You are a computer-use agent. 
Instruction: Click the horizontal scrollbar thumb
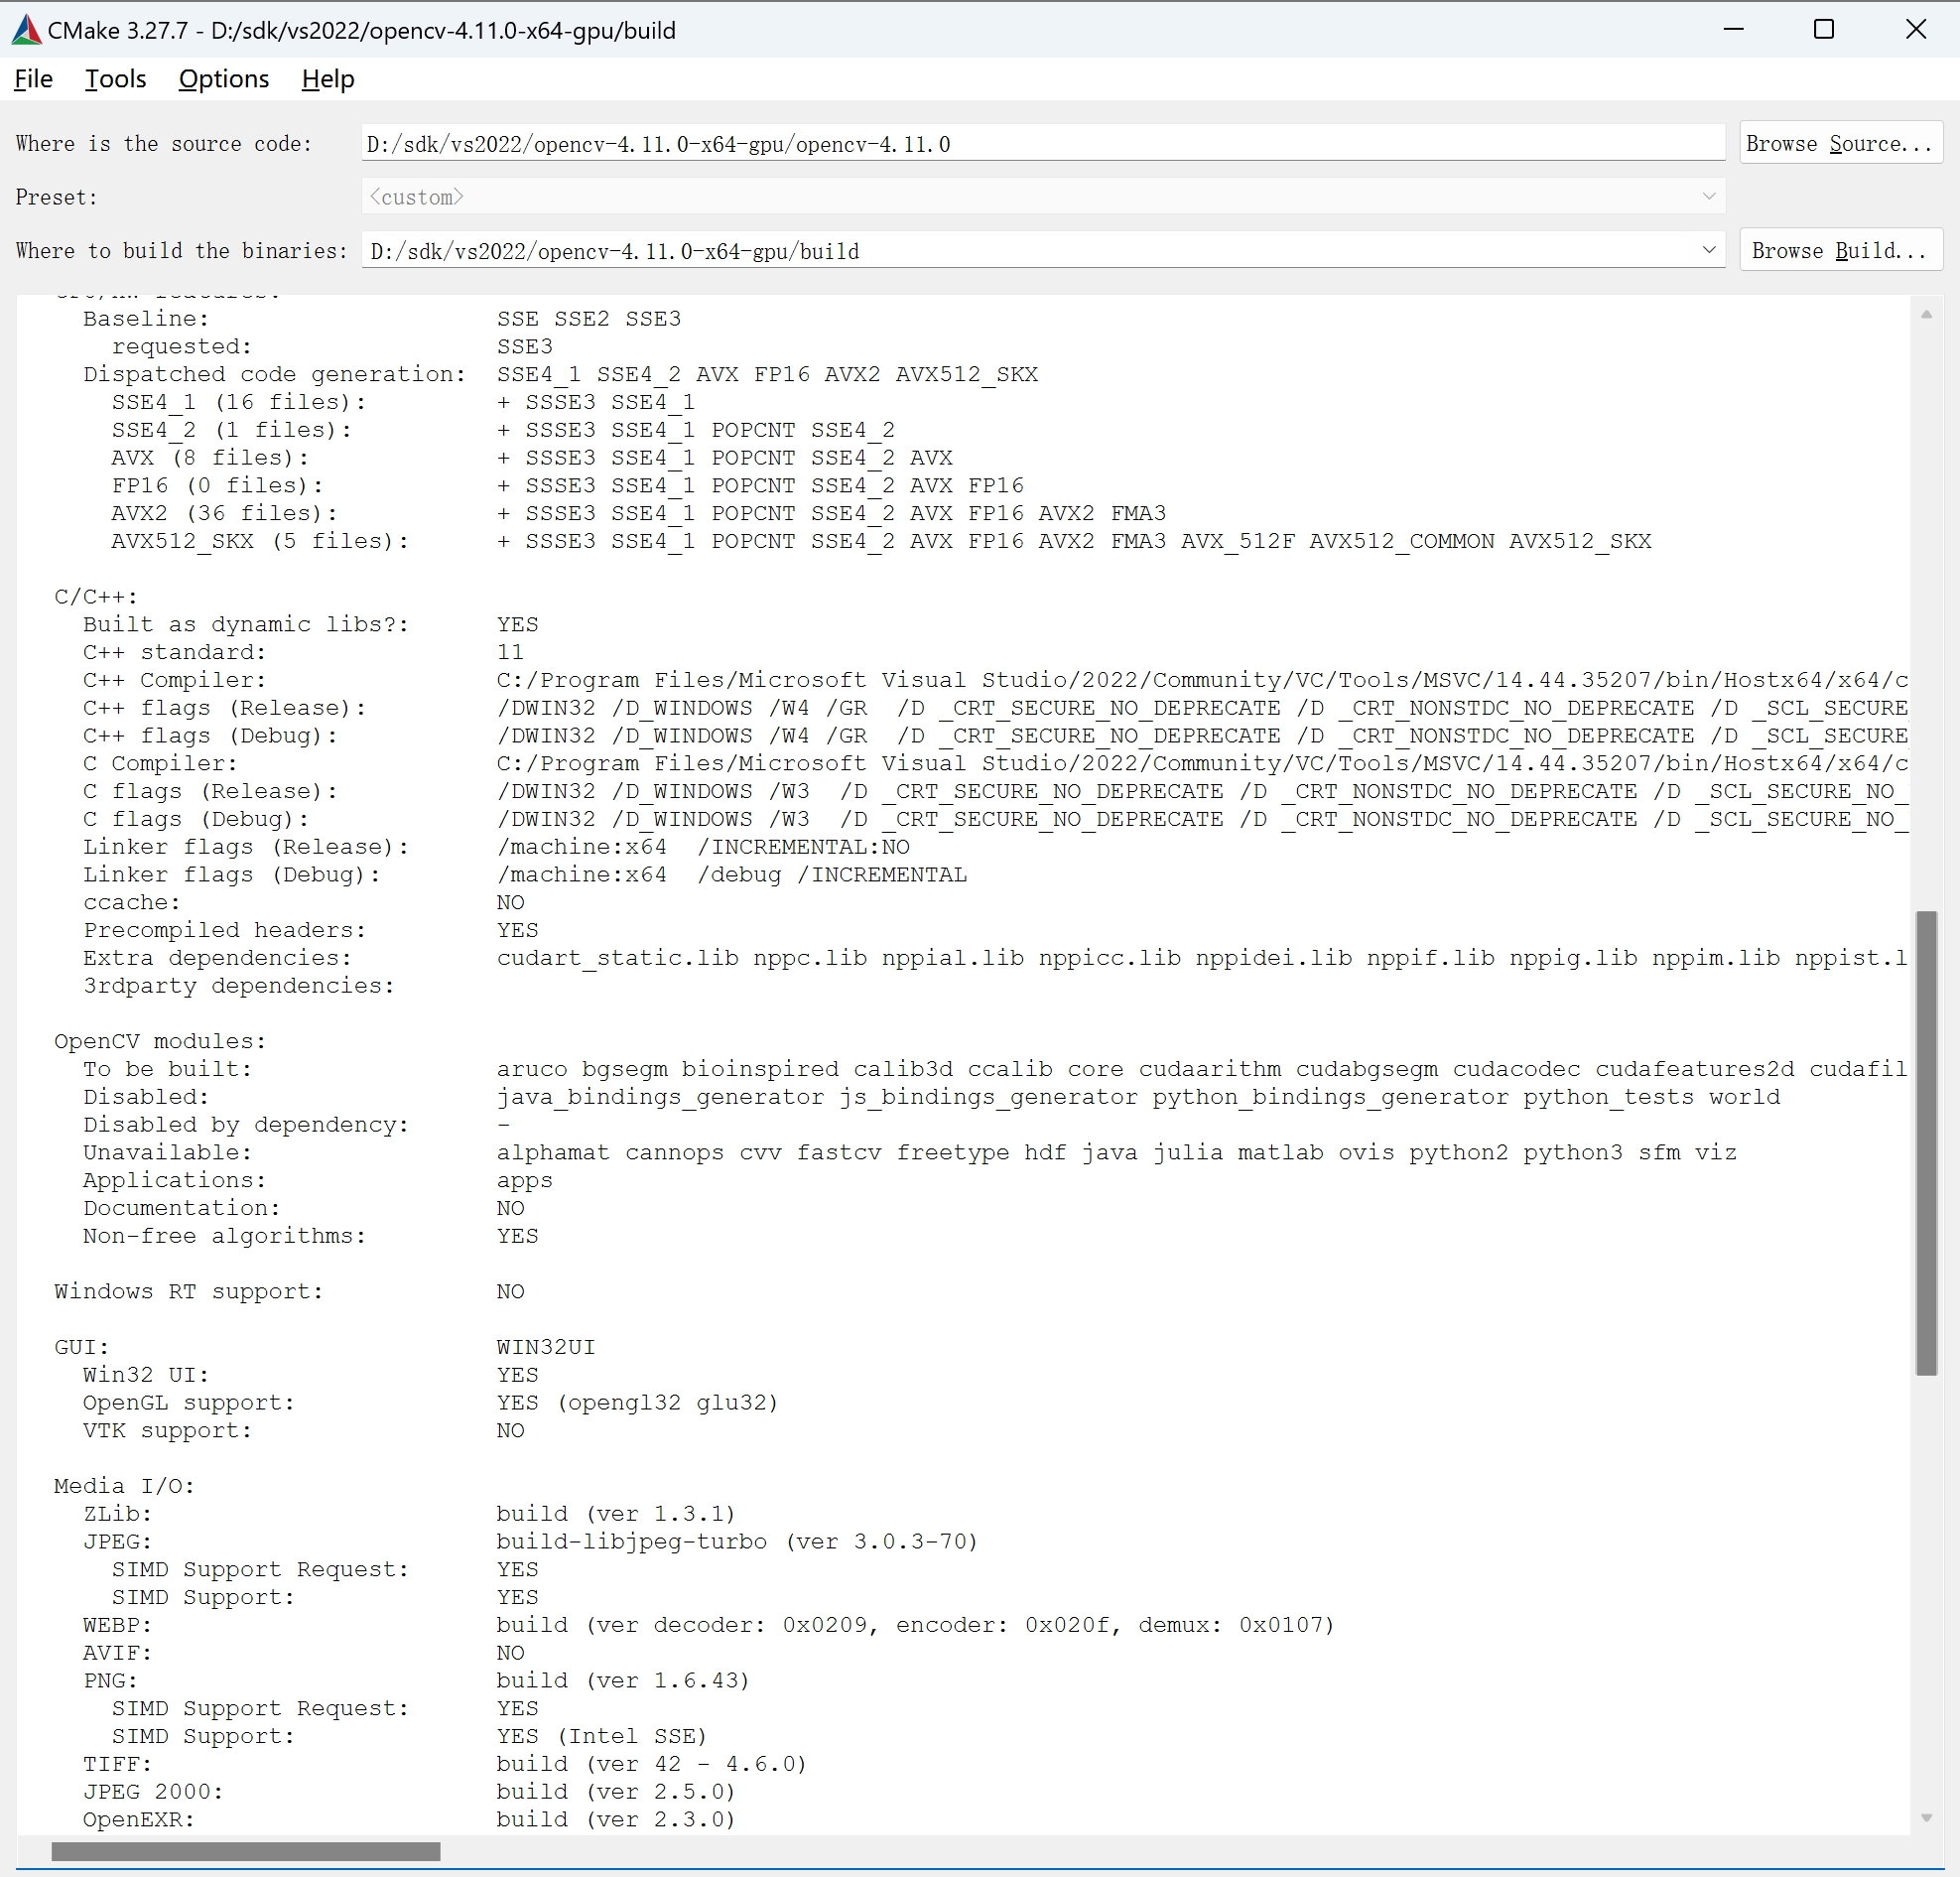click(245, 1851)
